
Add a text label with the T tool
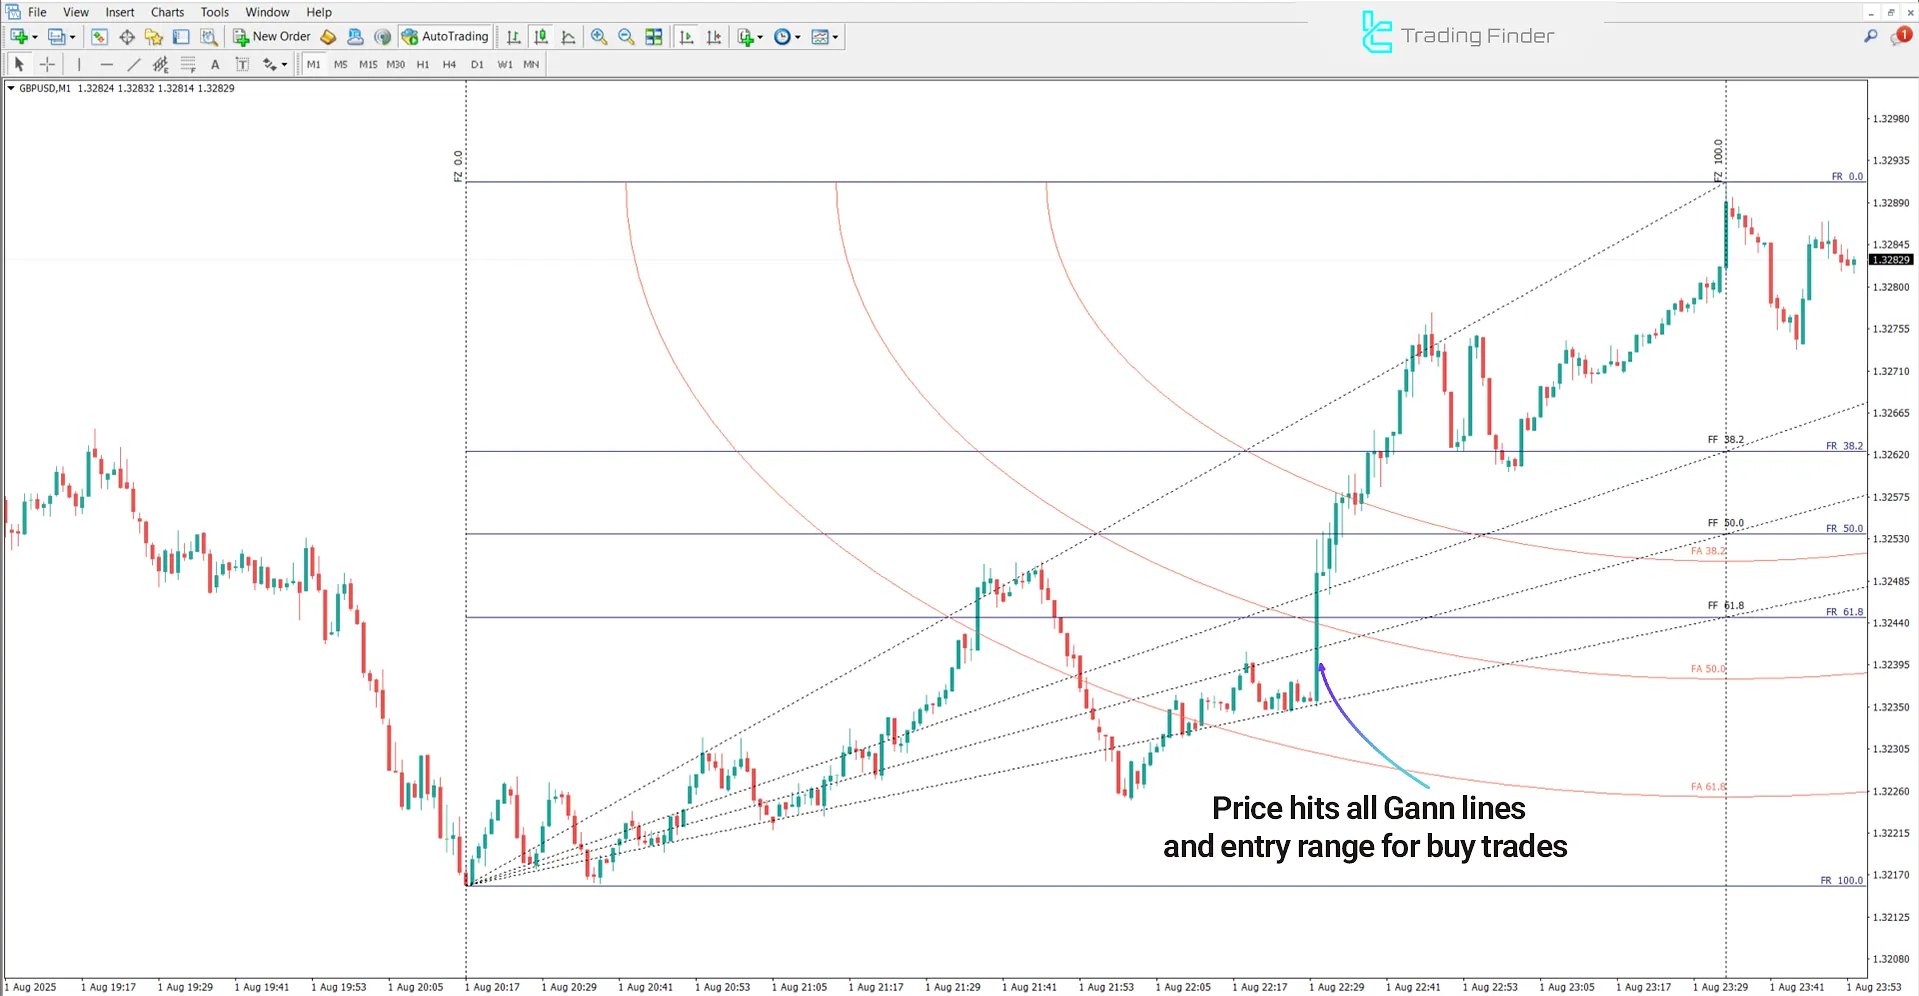(241, 64)
